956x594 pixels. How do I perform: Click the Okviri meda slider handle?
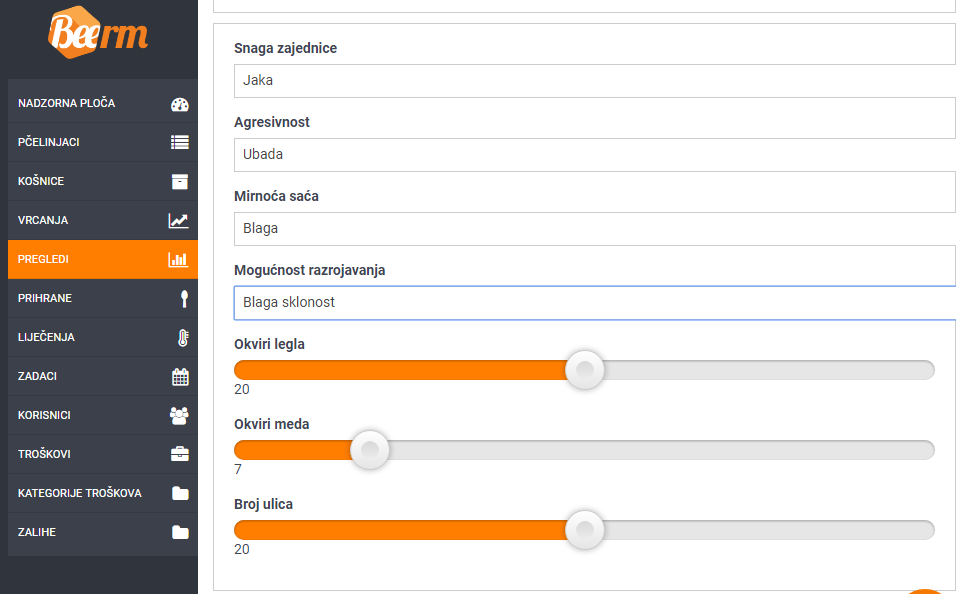pos(369,450)
